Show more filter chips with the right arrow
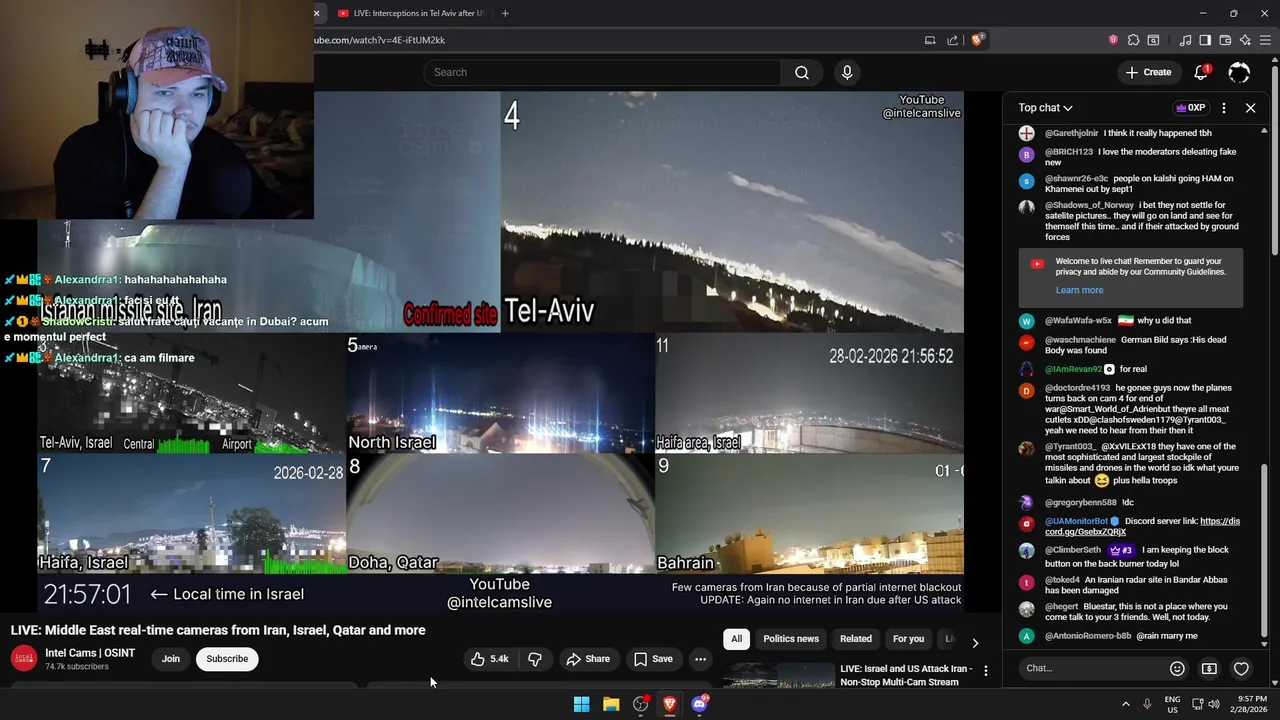Viewport: 1280px width, 720px height. click(x=975, y=643)
